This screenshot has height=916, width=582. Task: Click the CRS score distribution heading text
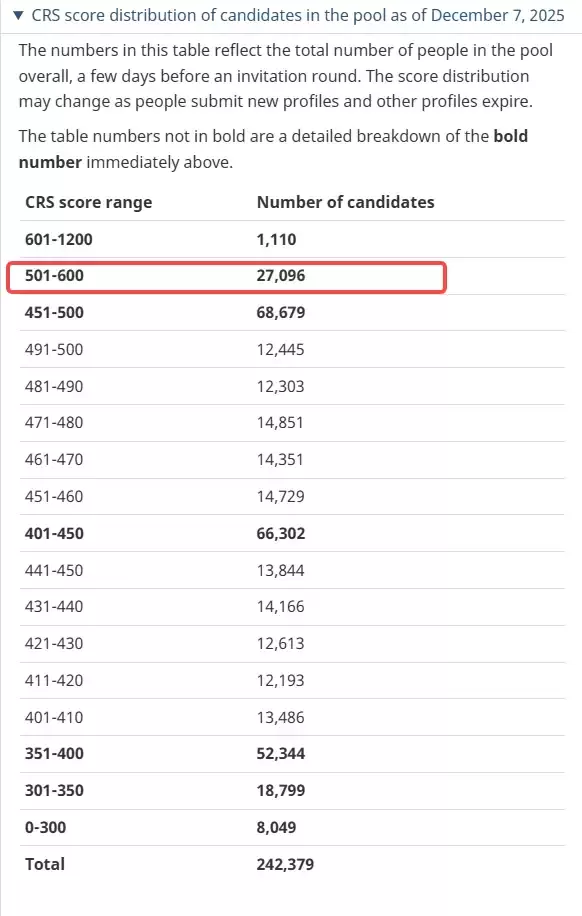[x=298, y=15]
